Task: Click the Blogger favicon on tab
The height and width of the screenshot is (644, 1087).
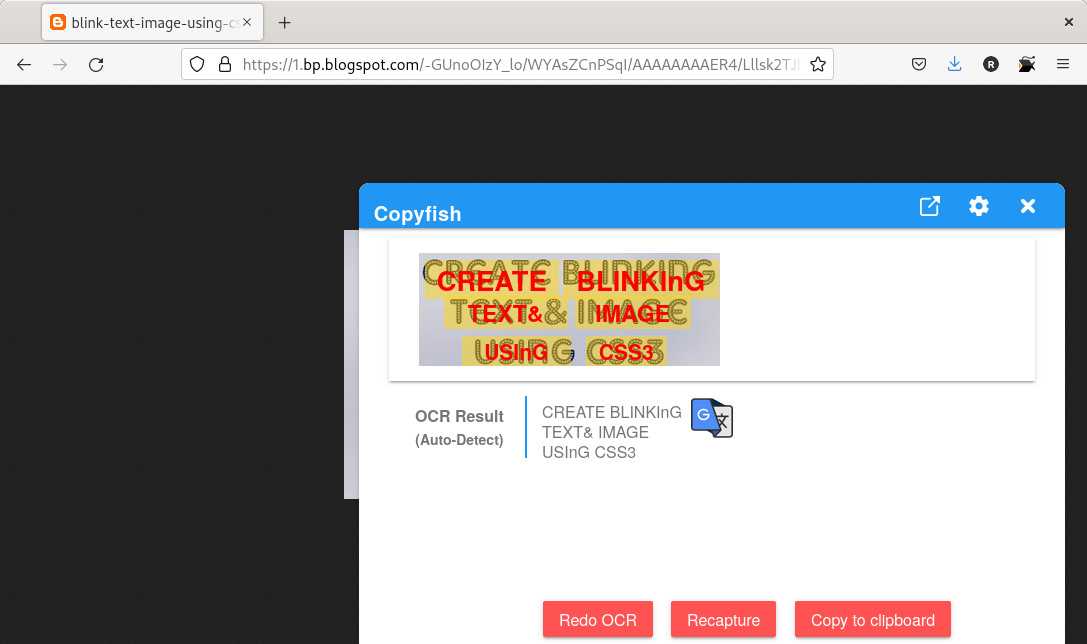Action: click(x=58, y=22)
